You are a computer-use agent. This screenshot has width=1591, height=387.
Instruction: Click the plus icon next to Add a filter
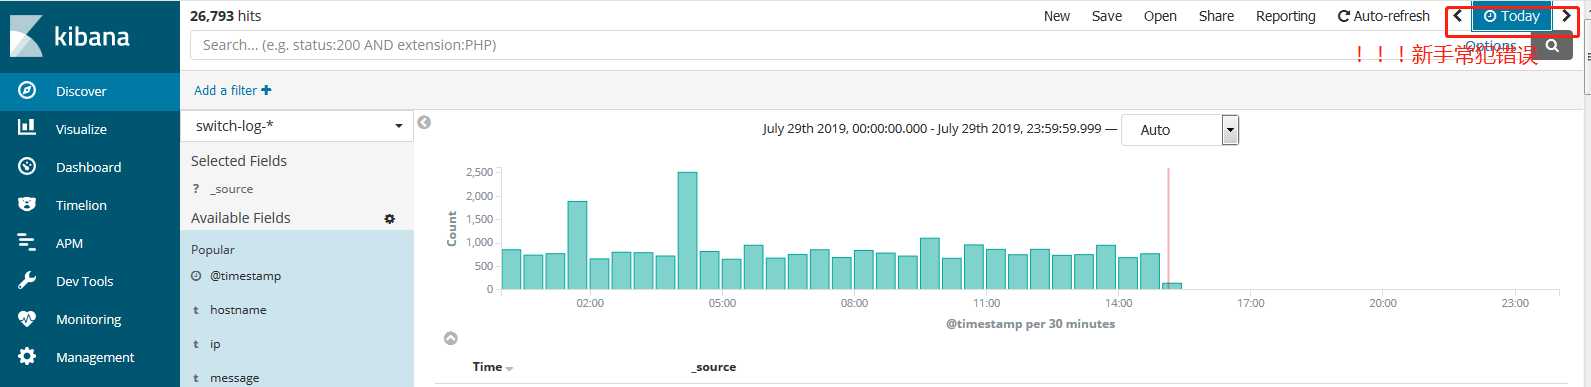point(266,90)
